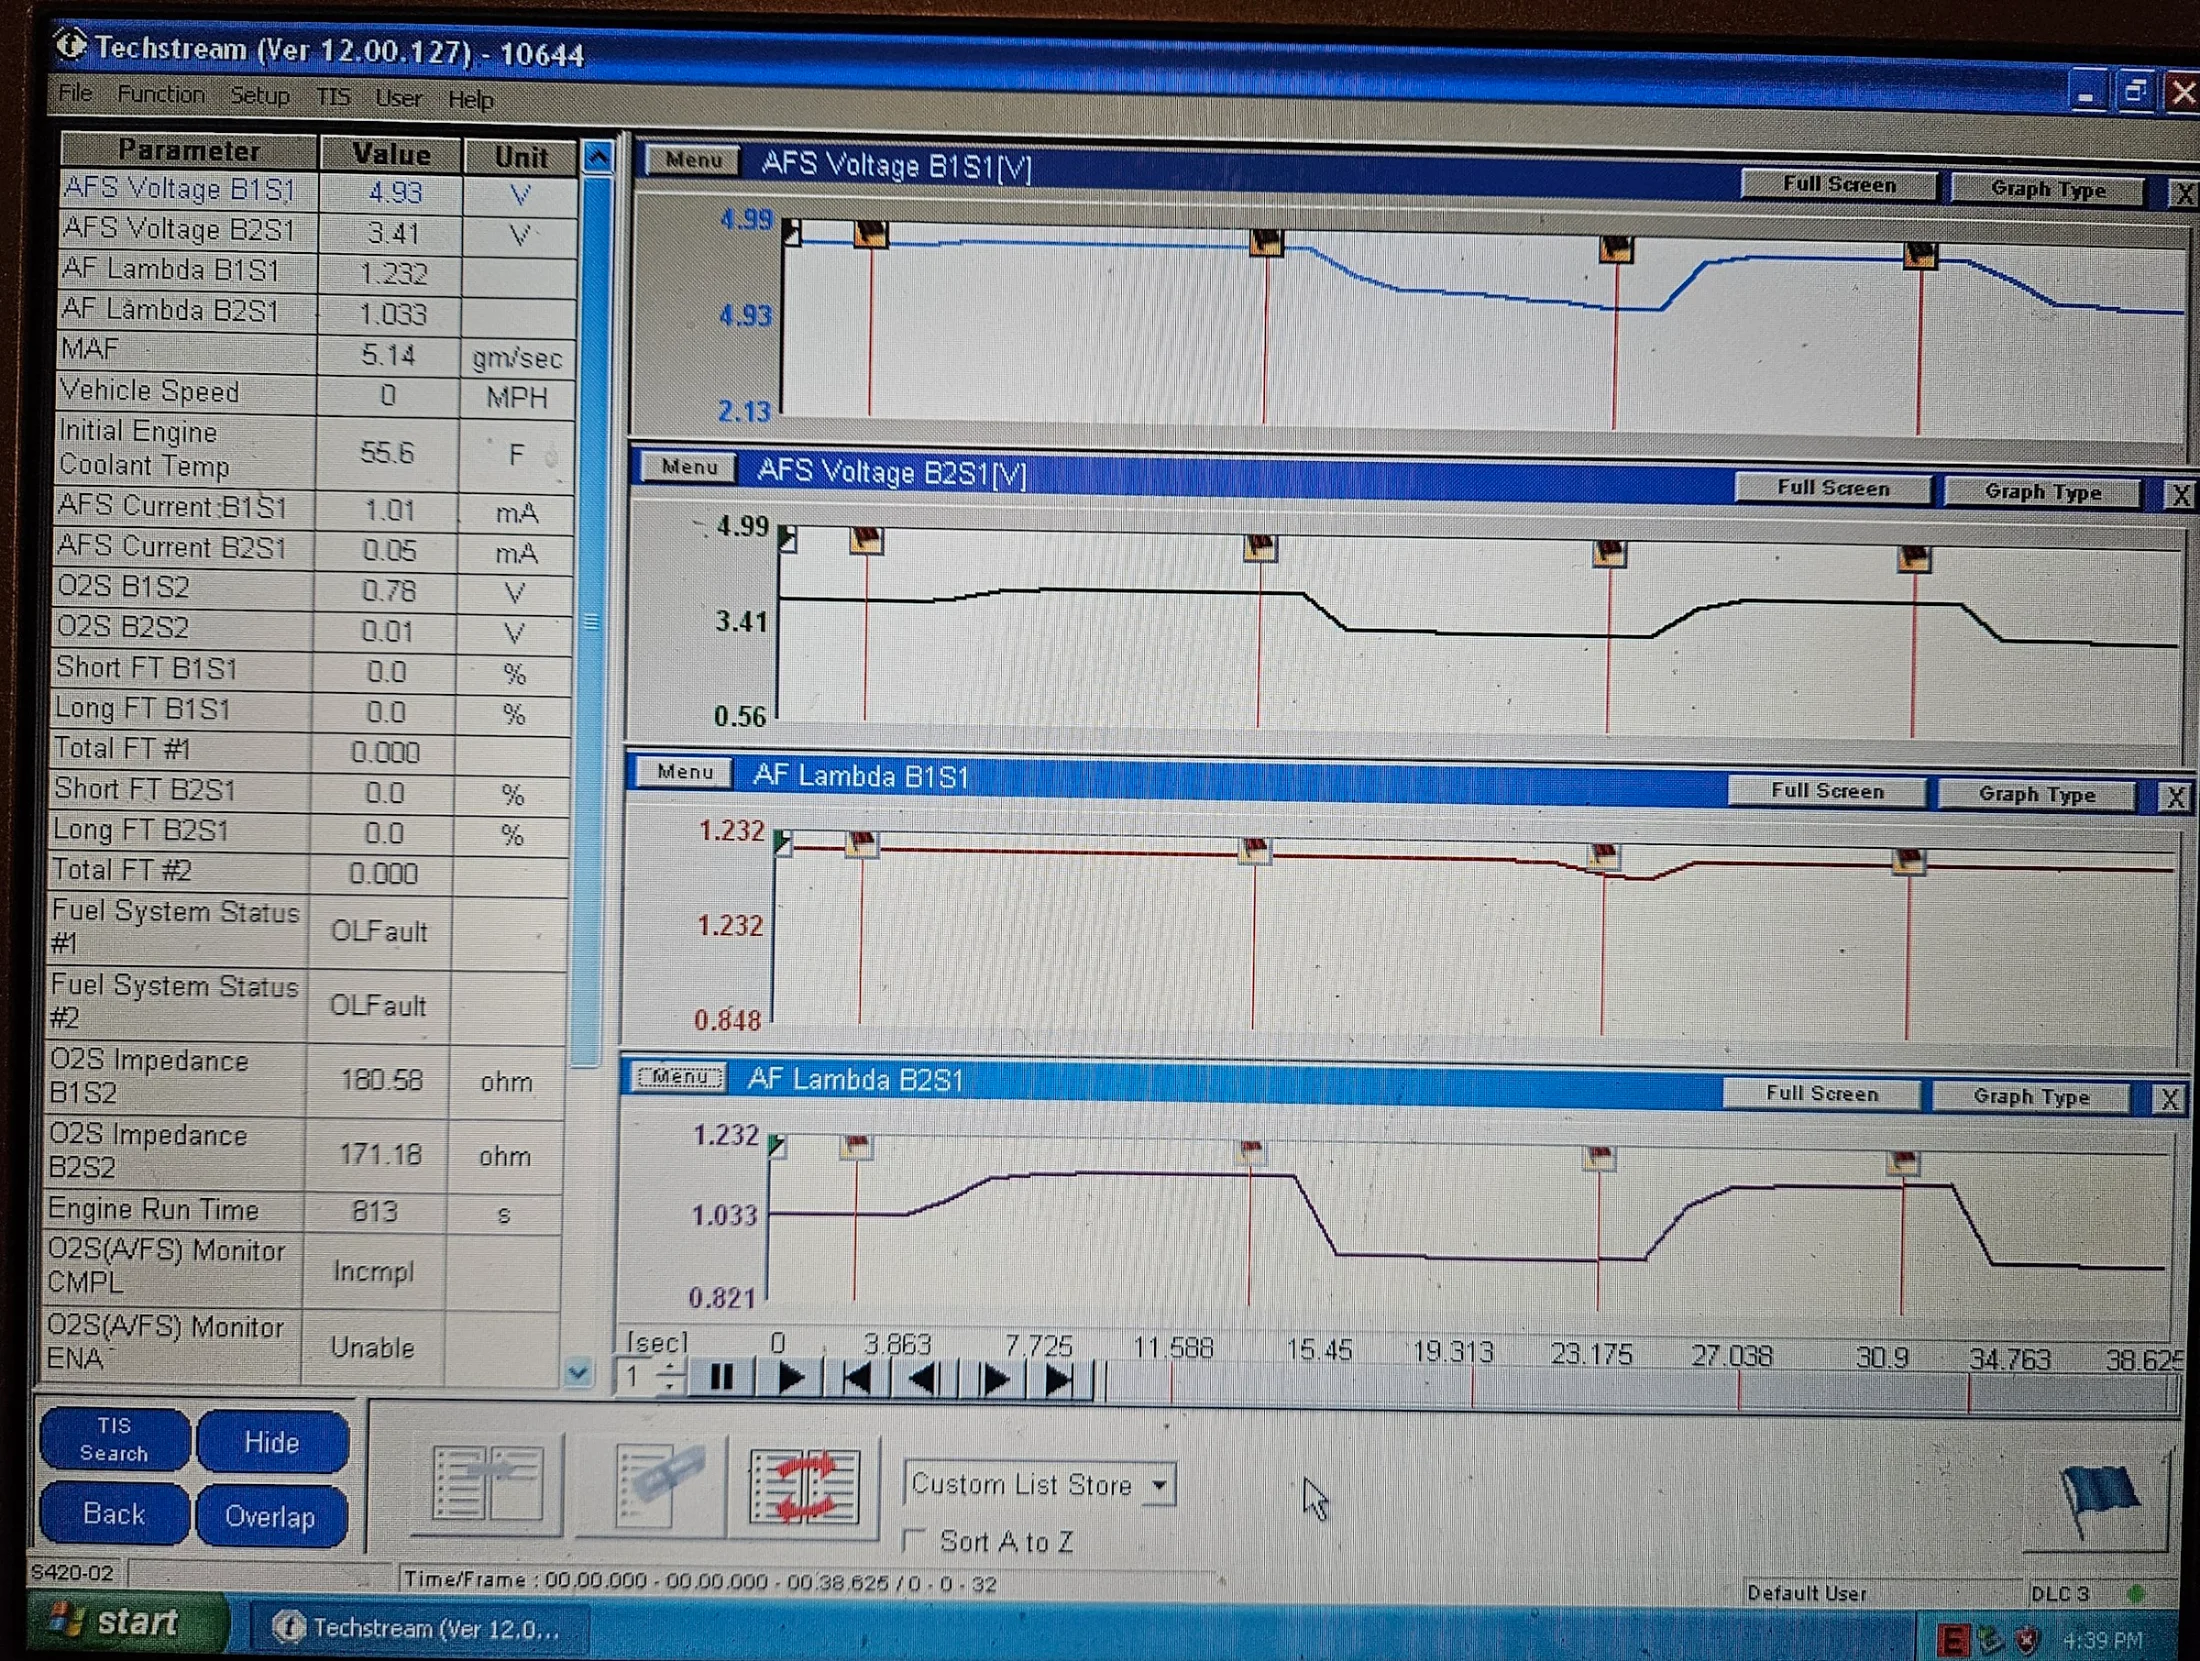Click the Value column header
This screenshot has height=1661, width=2200.
(391, 154)
